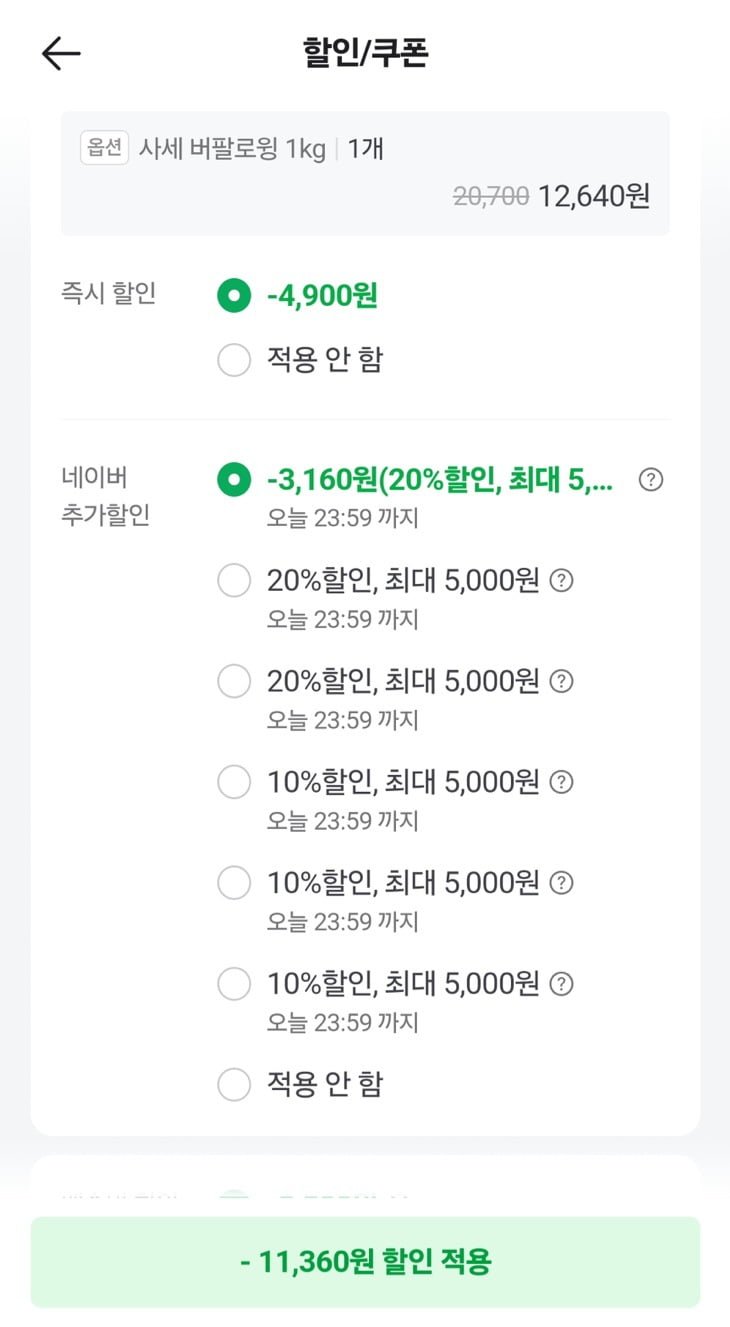Select first unselected 20%할인 coupon radio
This screenshot has width=730, height=1327.
(x=234, y=580)
